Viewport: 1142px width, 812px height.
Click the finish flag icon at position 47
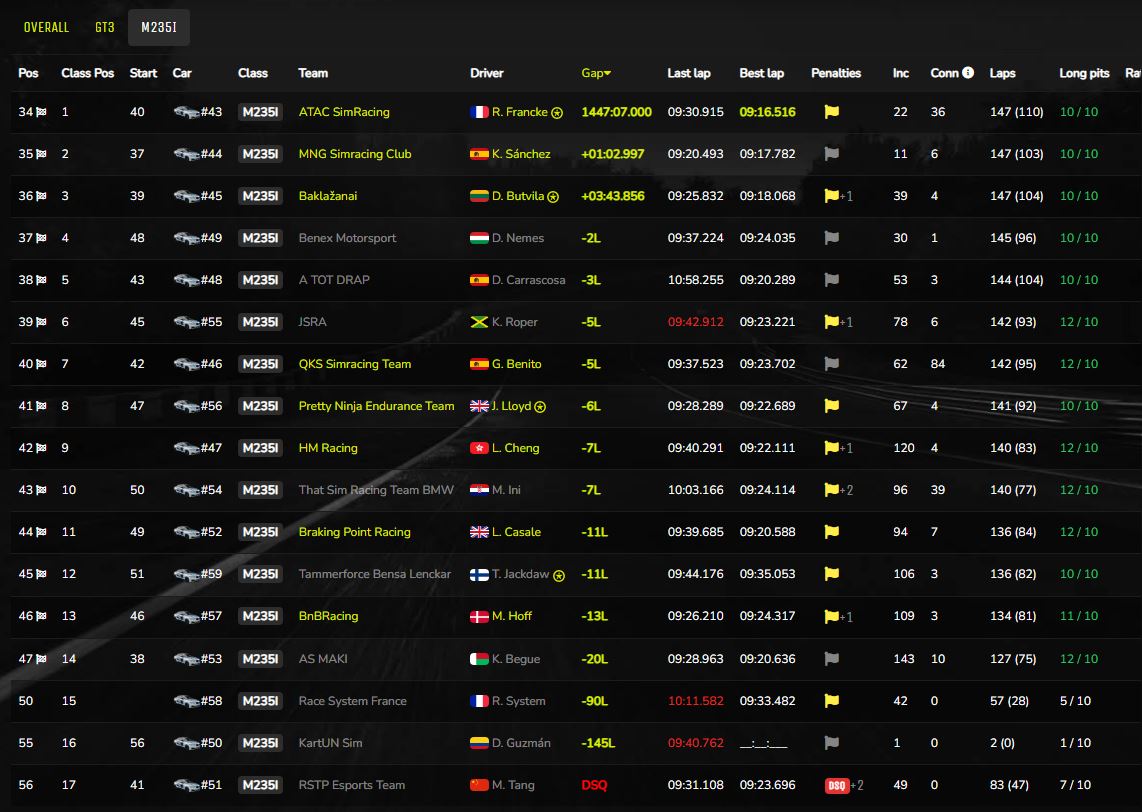coord(42,659)
